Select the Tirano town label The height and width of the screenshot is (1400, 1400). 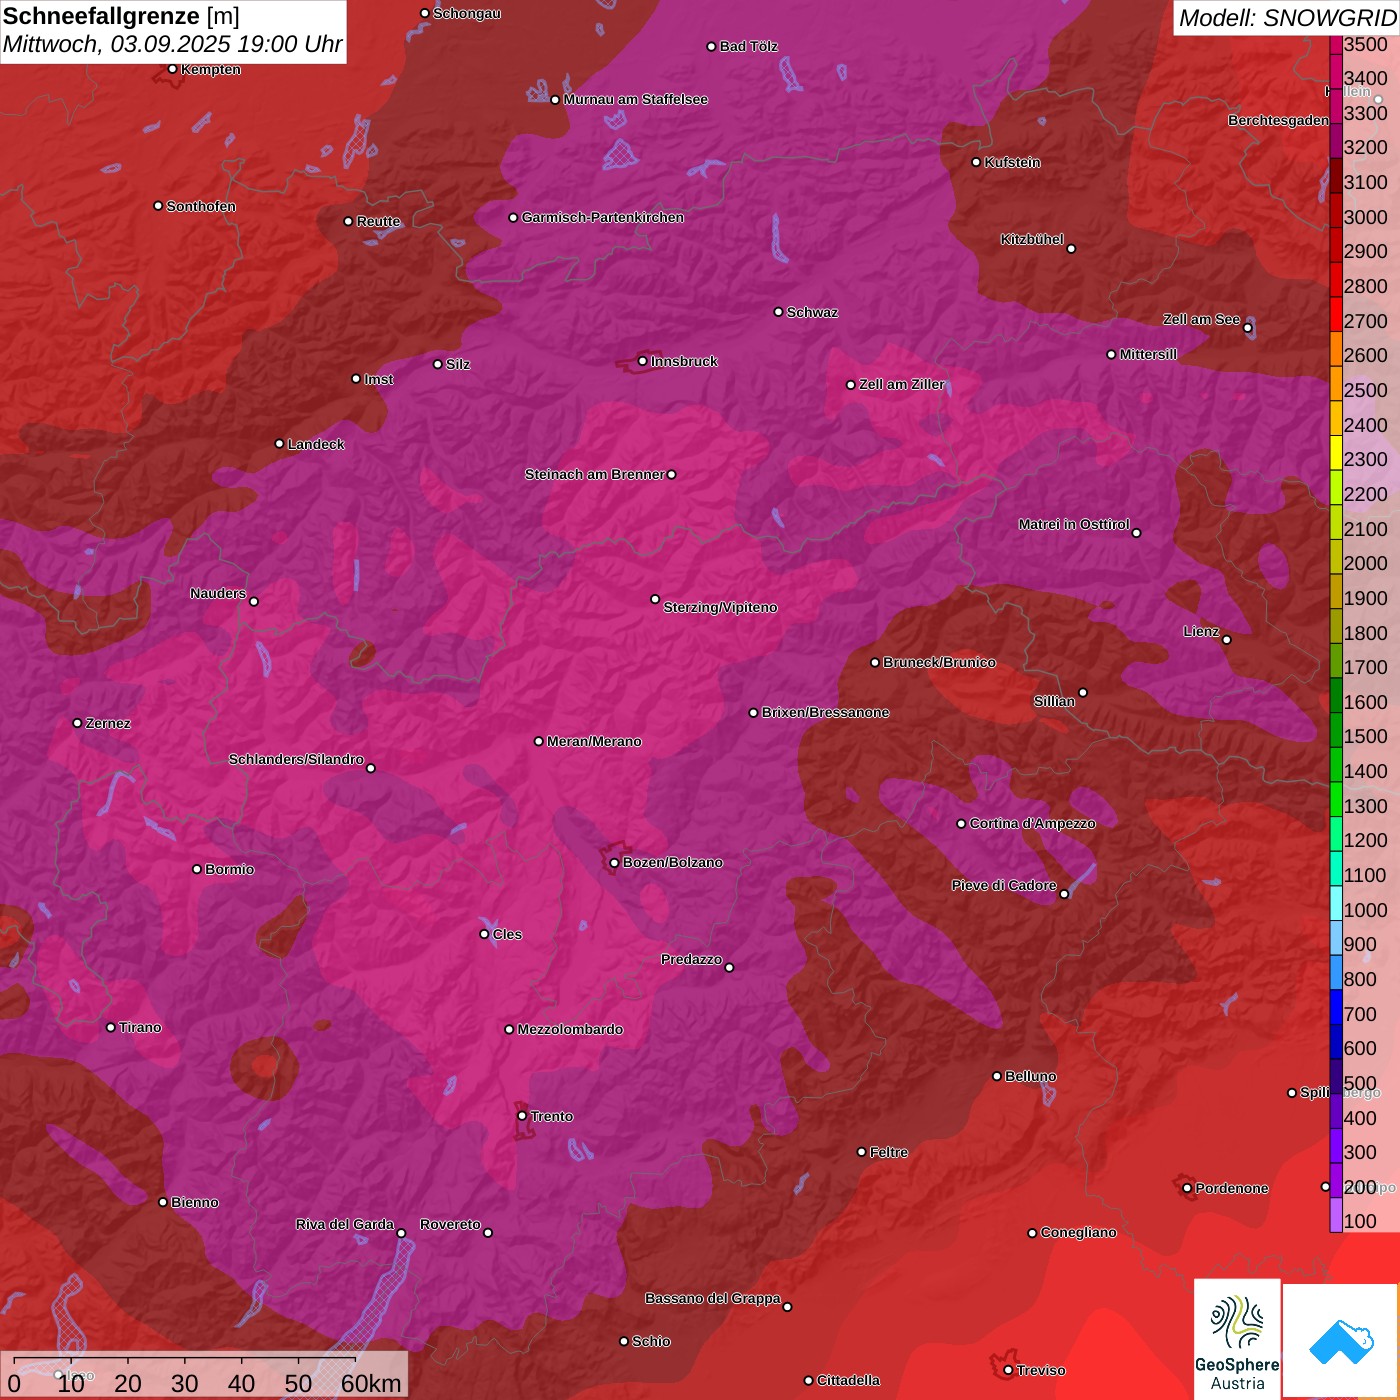(x=140, y=1027)
